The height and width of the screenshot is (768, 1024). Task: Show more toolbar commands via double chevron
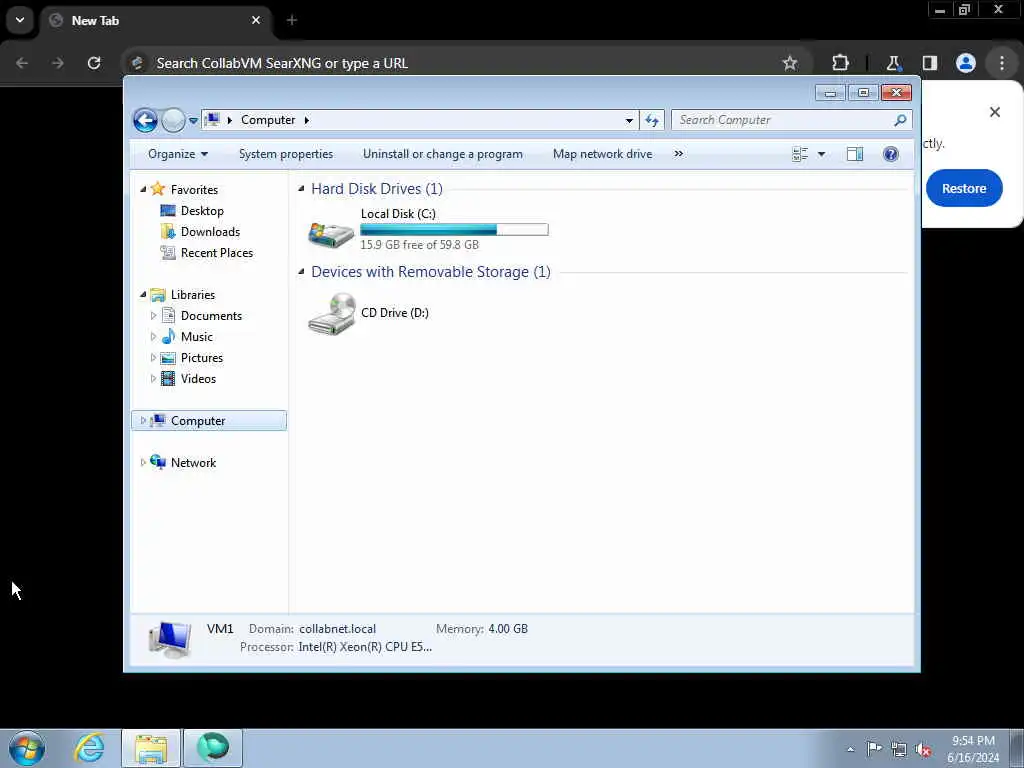679,154
